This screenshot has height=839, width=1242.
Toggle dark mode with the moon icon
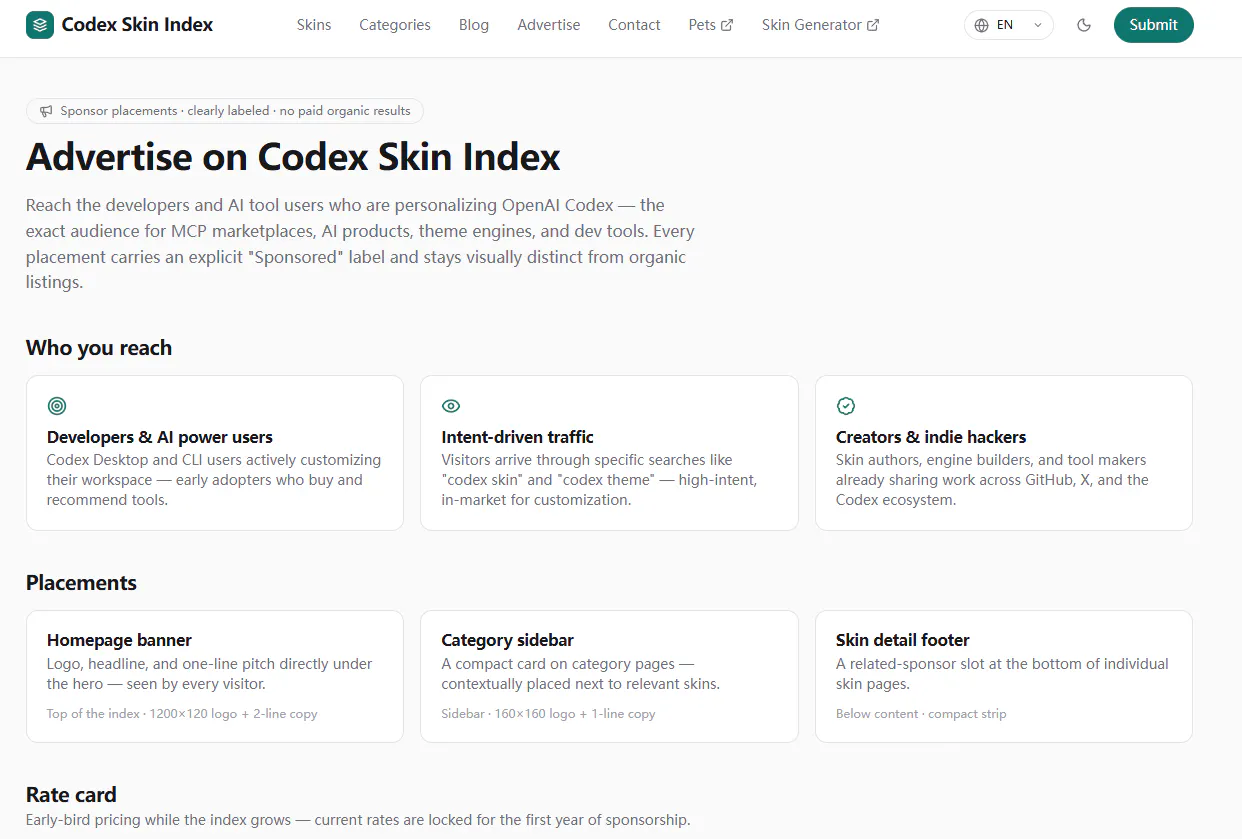click(x=1084, y=25)
